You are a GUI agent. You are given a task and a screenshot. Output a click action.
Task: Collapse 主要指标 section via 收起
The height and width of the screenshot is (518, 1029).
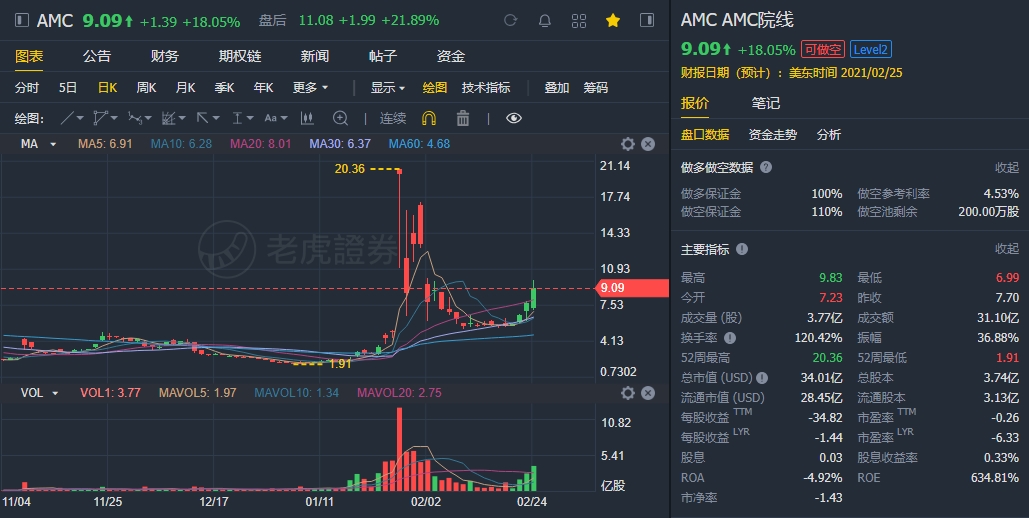[1007, 249]
